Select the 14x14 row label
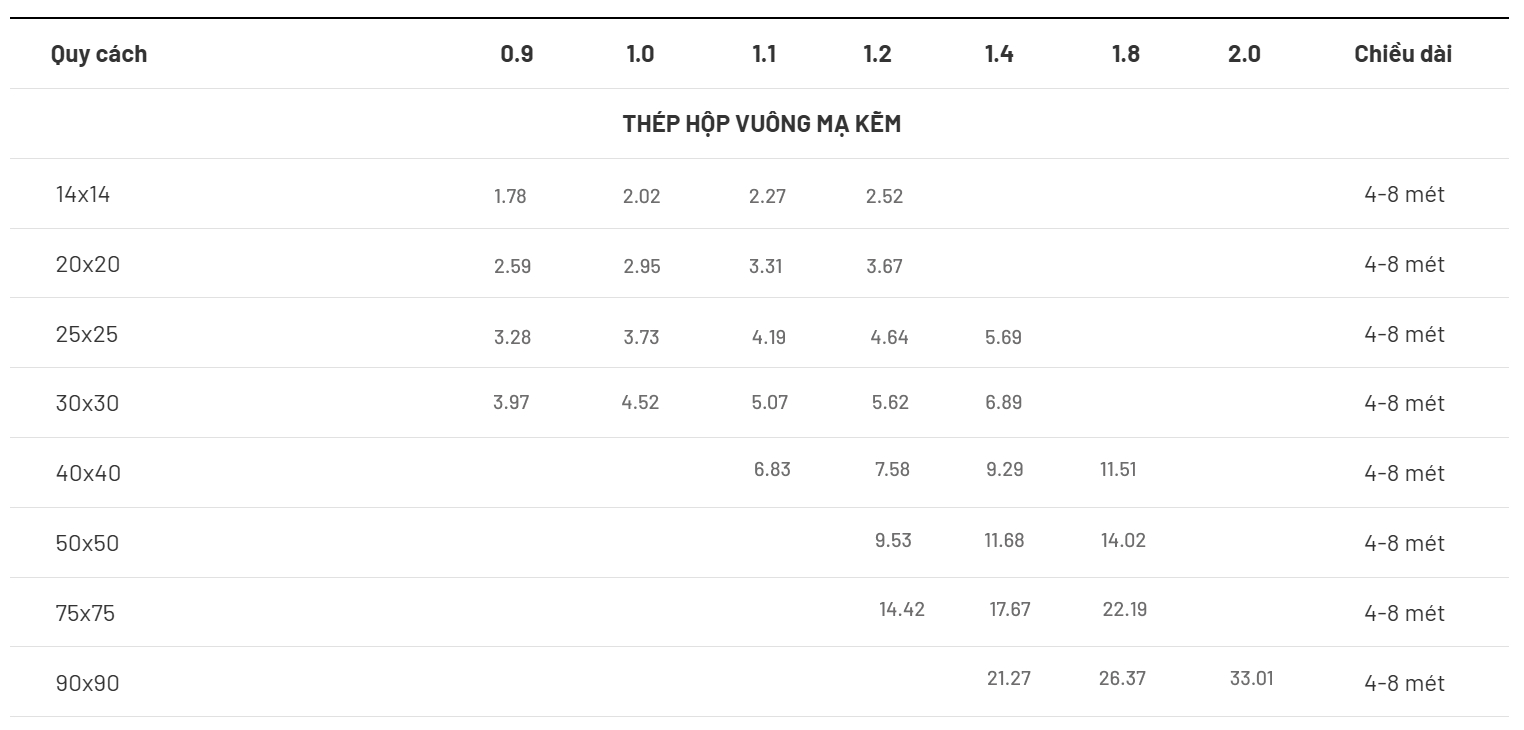The height and width of the screenshot is (730, 1524). click(x=83, y=194)
